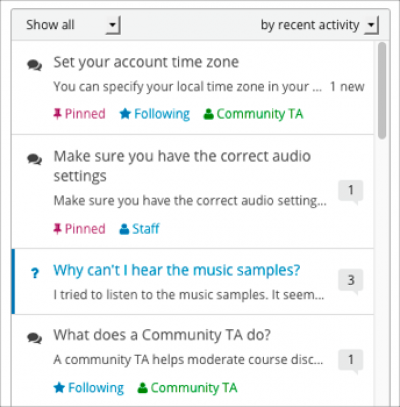The image size is (400, 407).
Task: Click the star icon under What does a Community TA do
Action: 59,388
